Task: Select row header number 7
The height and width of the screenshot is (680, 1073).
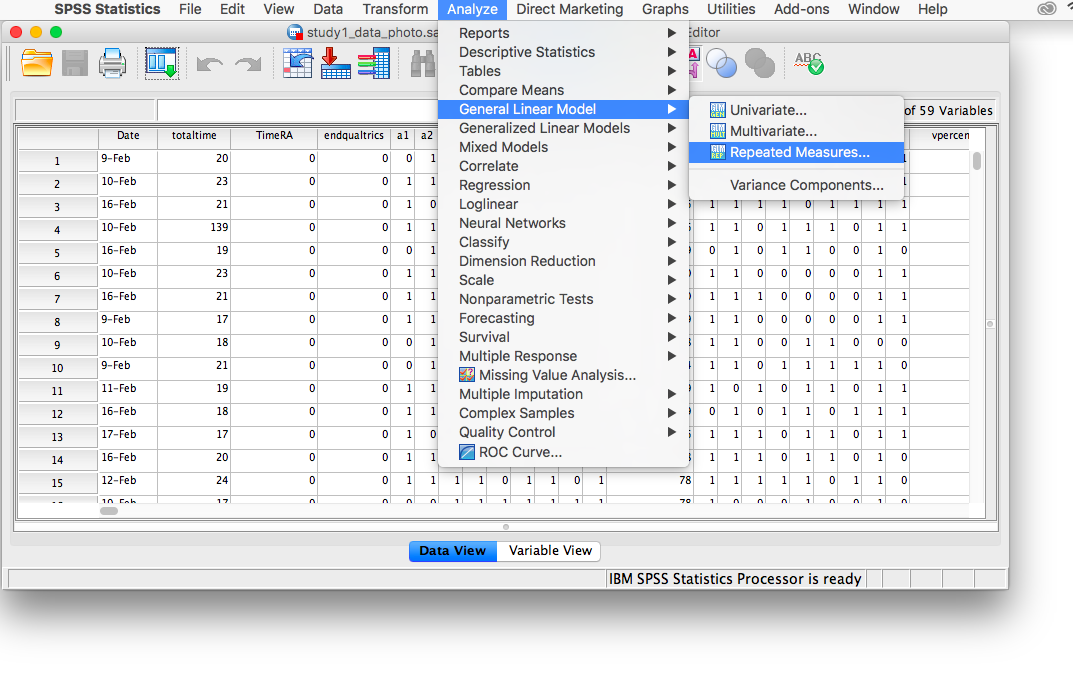Action: coord(57,299)
